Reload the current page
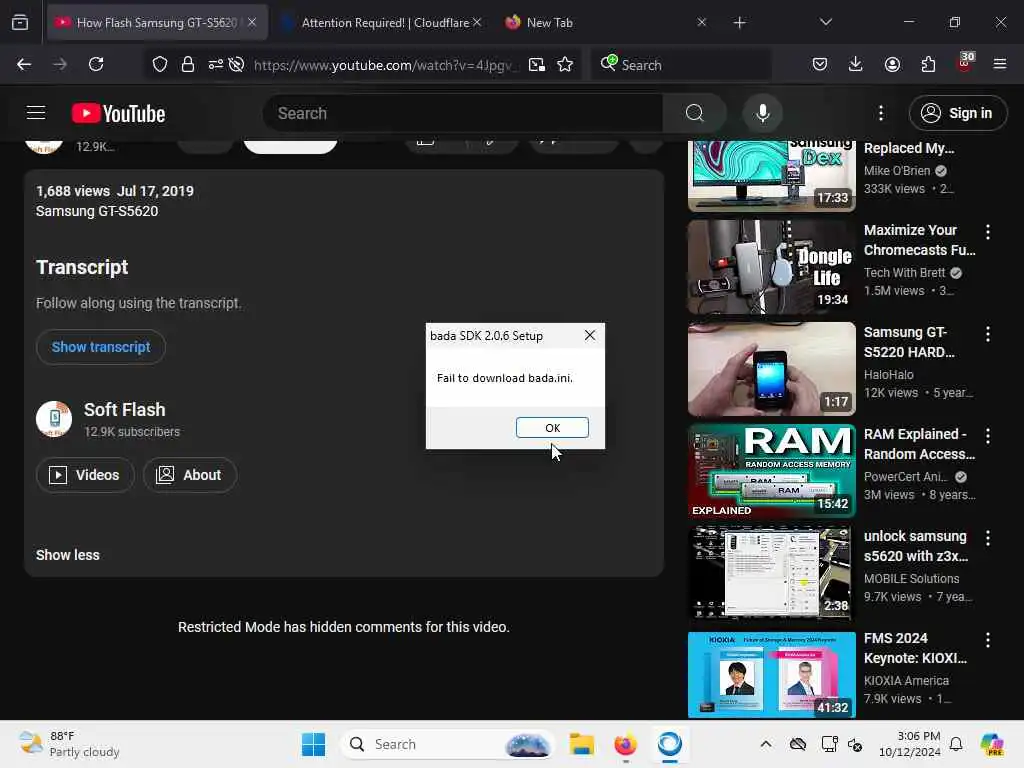This screenshot has height=768, width=1024. pos(96,64)
